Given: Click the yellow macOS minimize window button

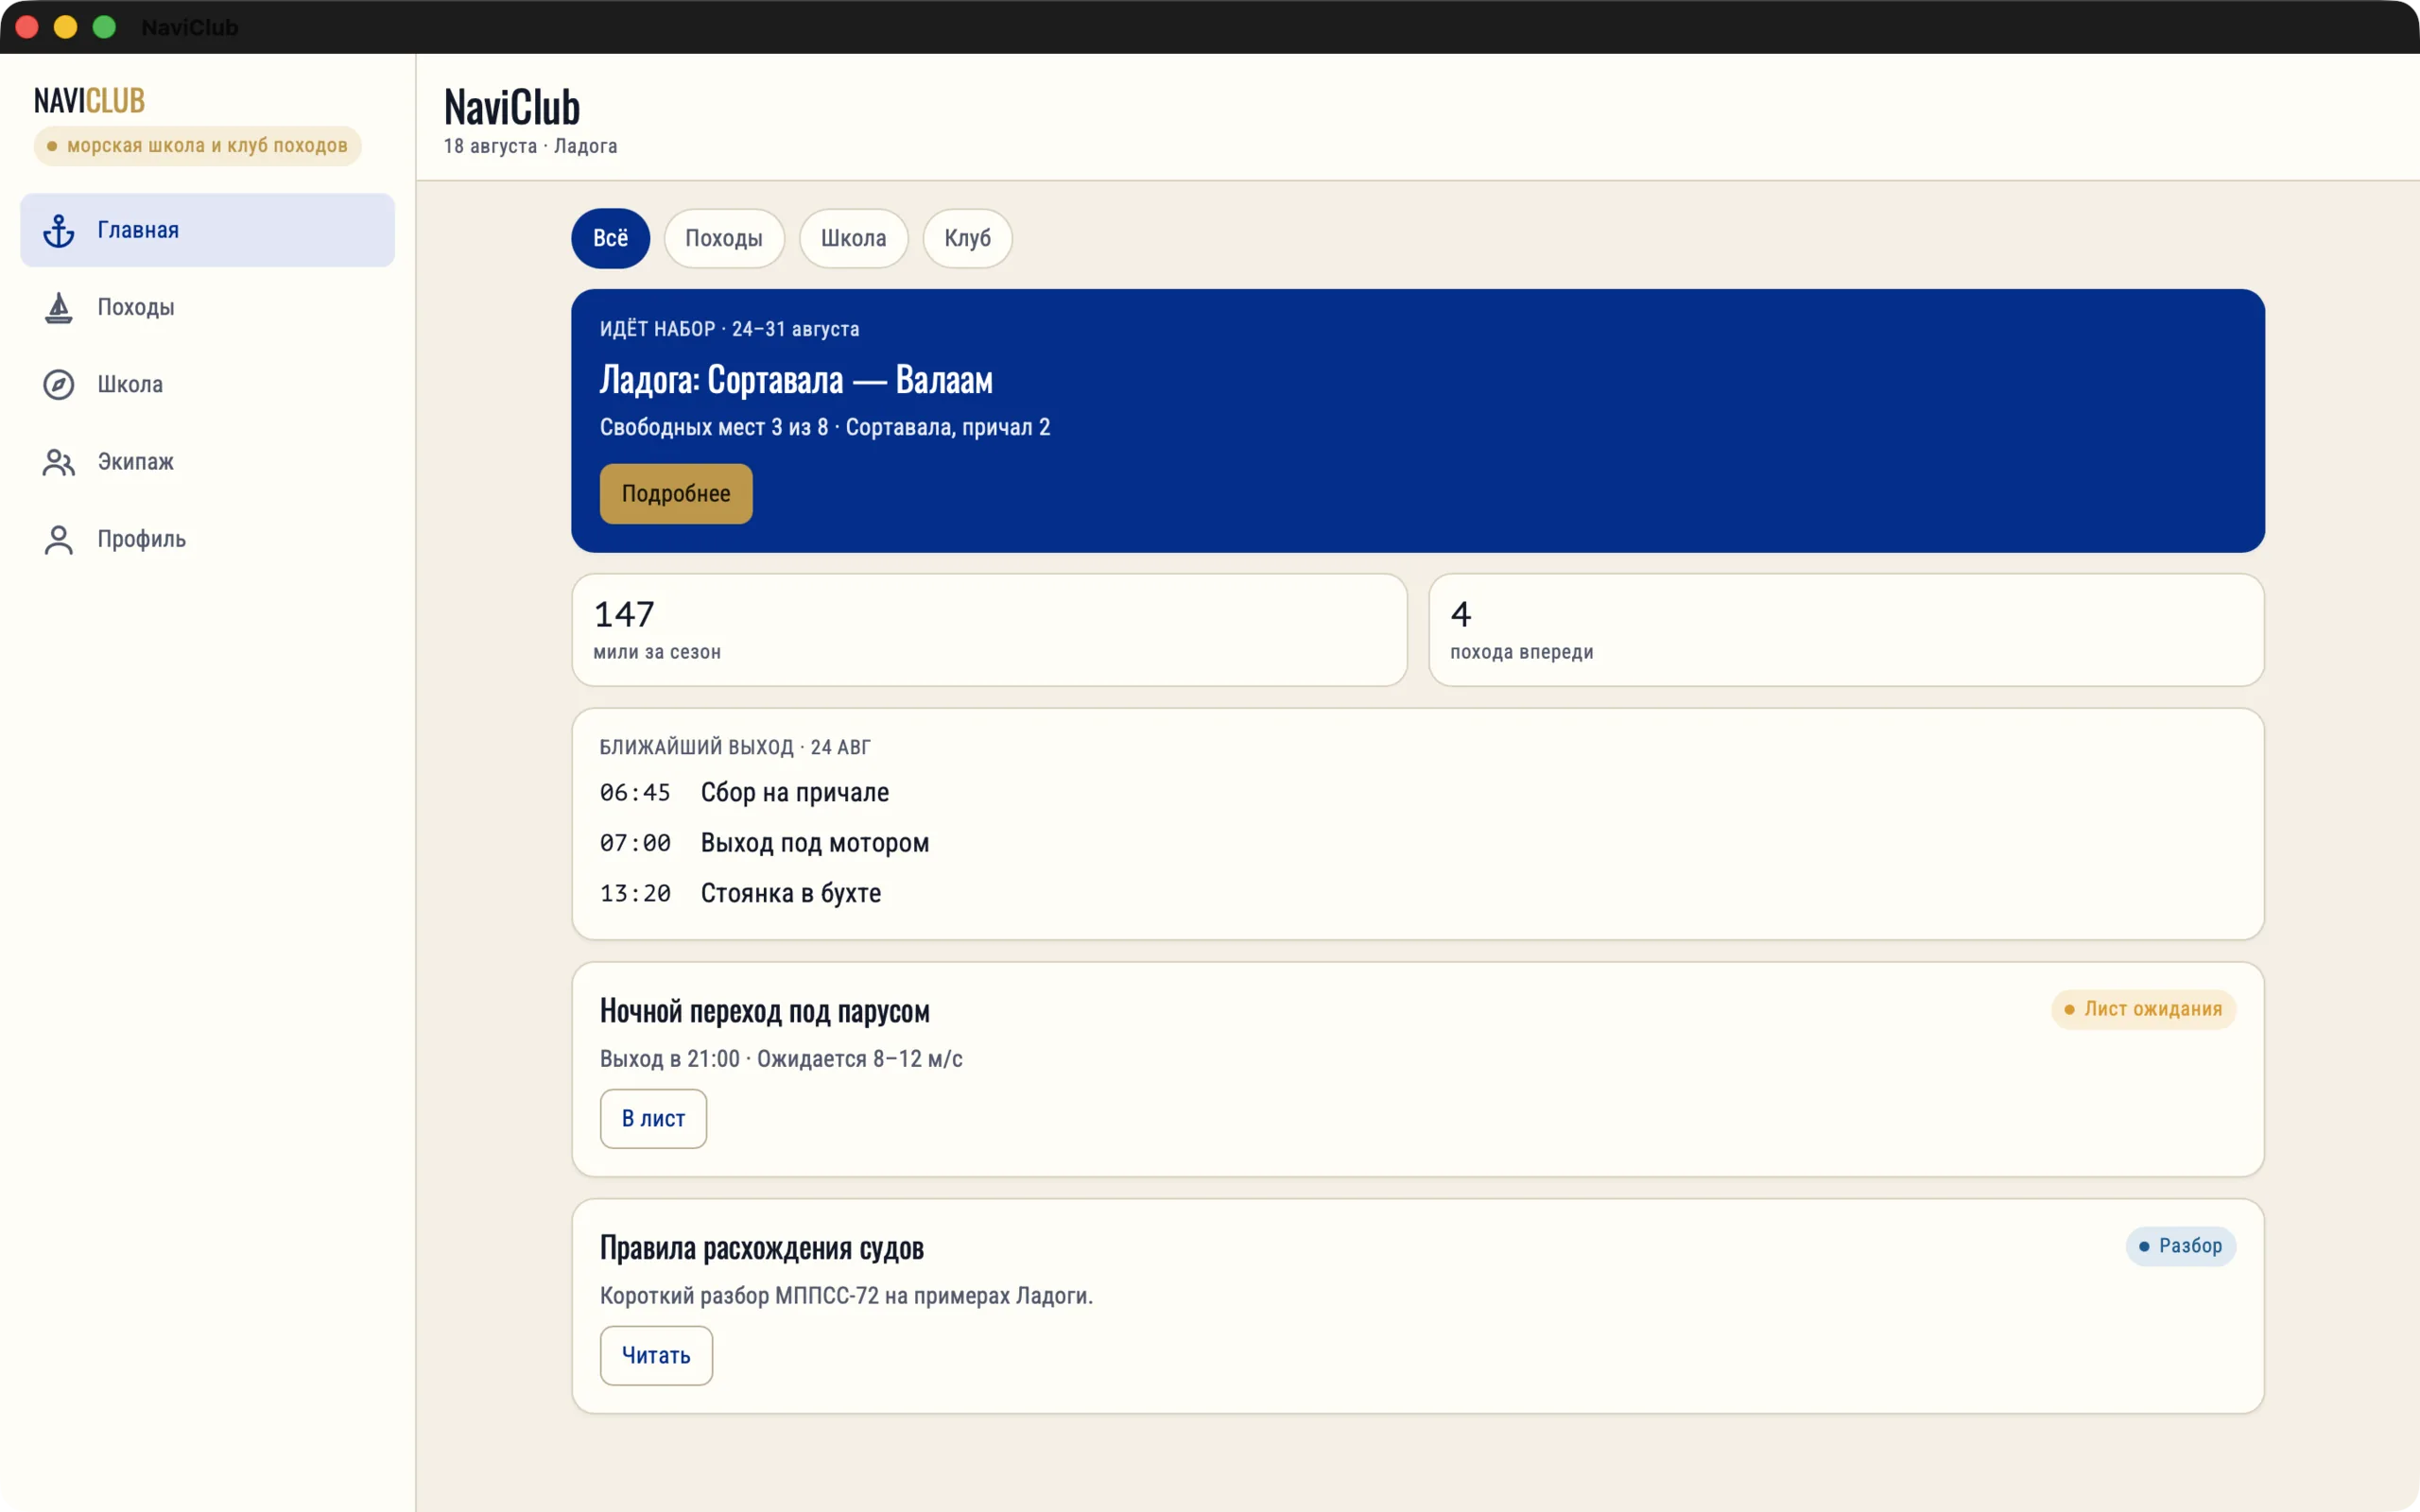Looking at the screenshot, I should tap(66, 27).
